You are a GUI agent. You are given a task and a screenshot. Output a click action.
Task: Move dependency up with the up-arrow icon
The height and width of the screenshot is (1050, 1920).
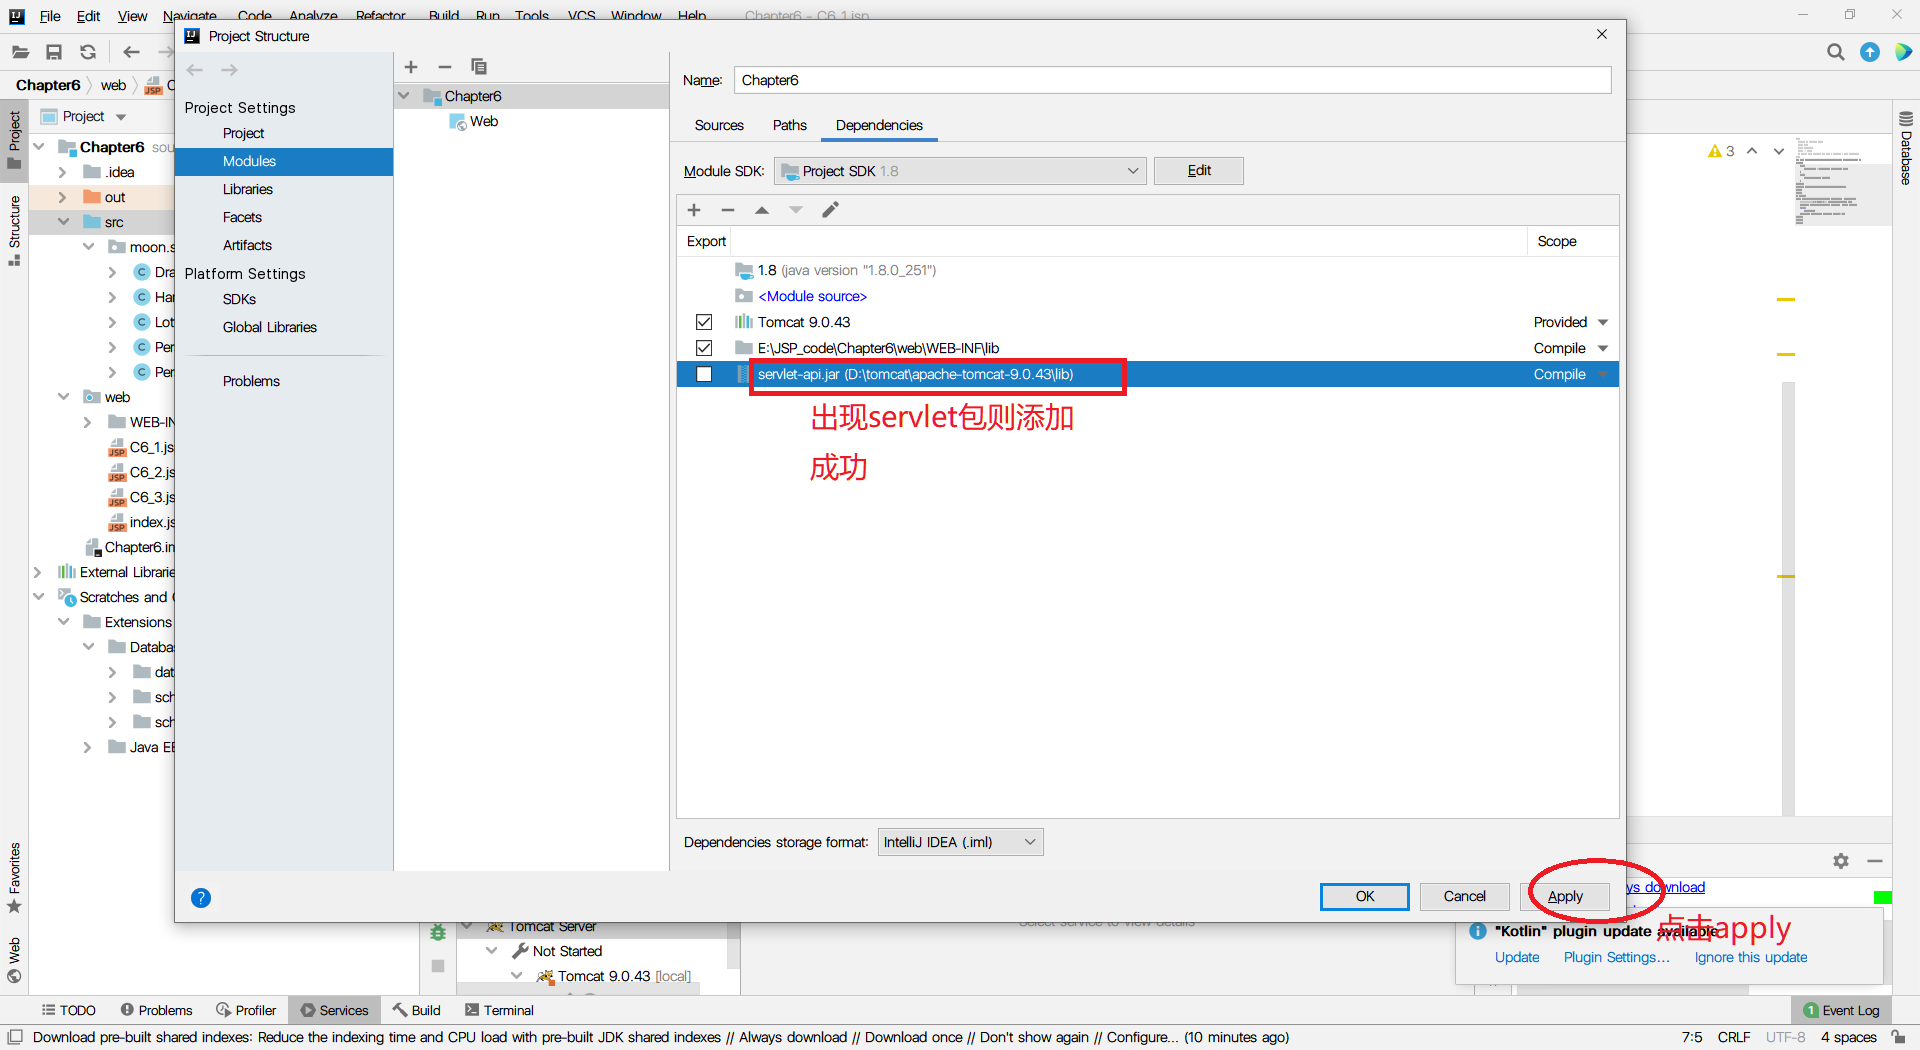coord(762,210)
